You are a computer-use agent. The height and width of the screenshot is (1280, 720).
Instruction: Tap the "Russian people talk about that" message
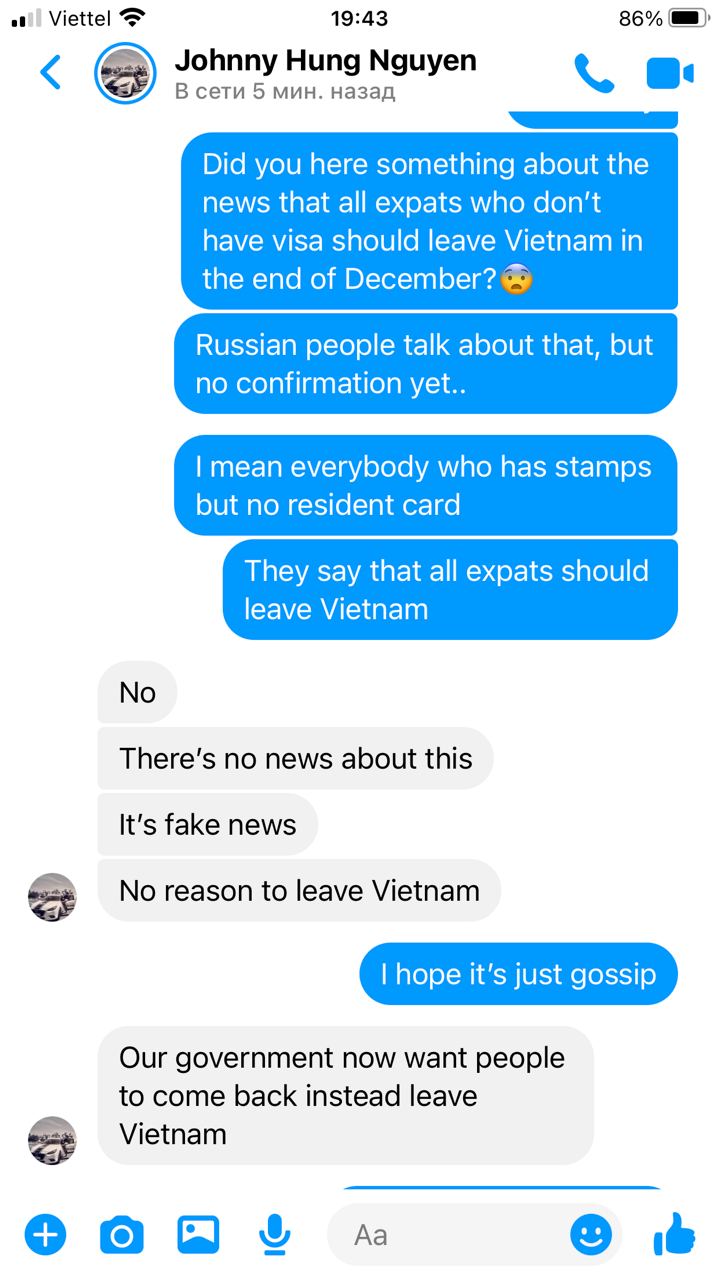426,364
